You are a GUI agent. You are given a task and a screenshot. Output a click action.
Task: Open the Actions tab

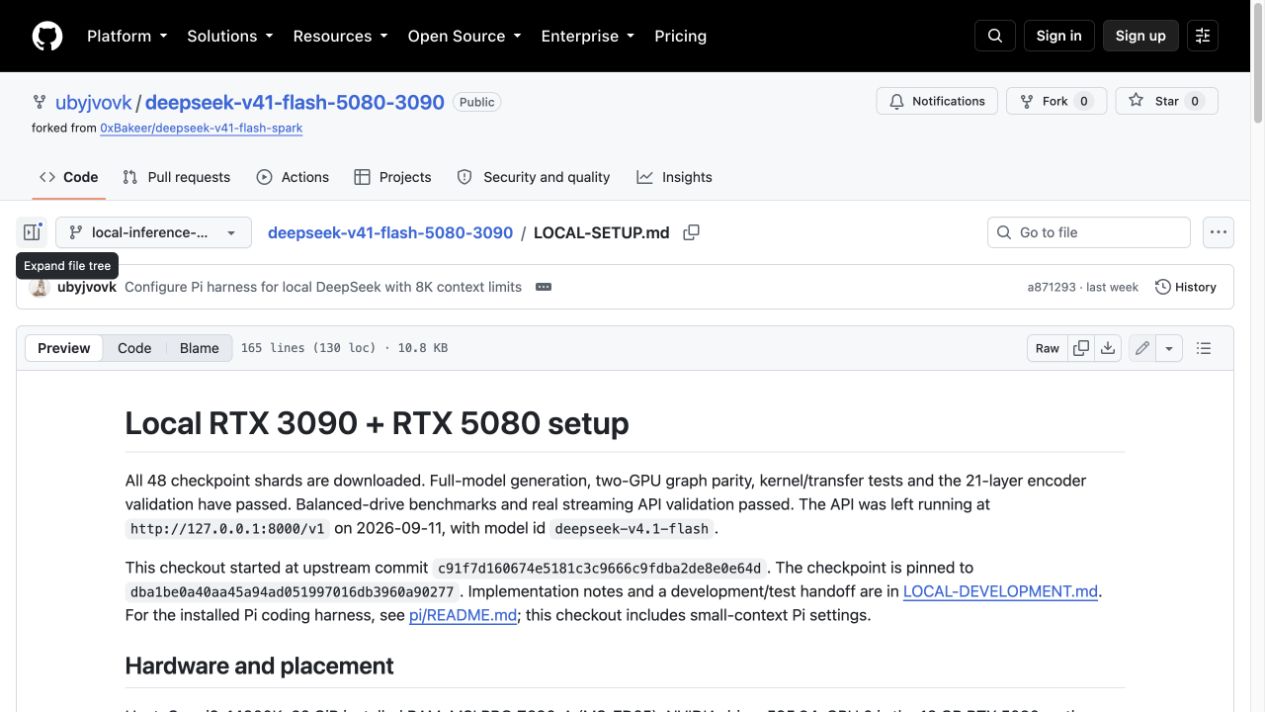(293, 177)
